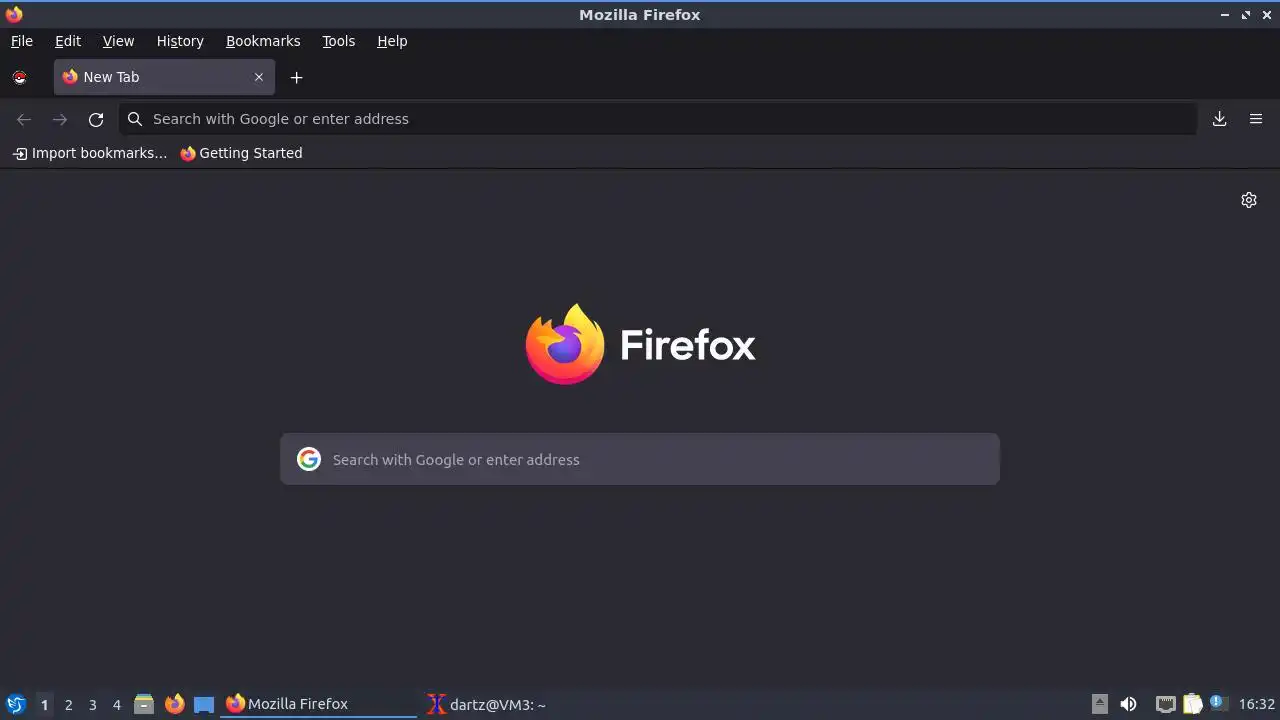This screenshot has width=1280, height=720.
Task: Launch the file manager from taskbar
Action: tap(144, 704)
